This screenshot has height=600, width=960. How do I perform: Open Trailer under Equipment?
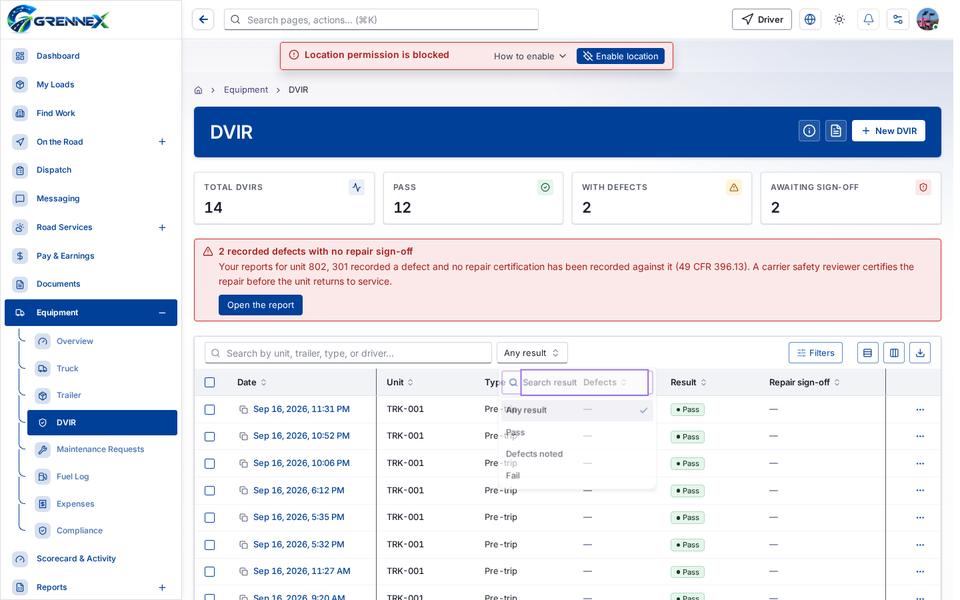click(102, 396)
